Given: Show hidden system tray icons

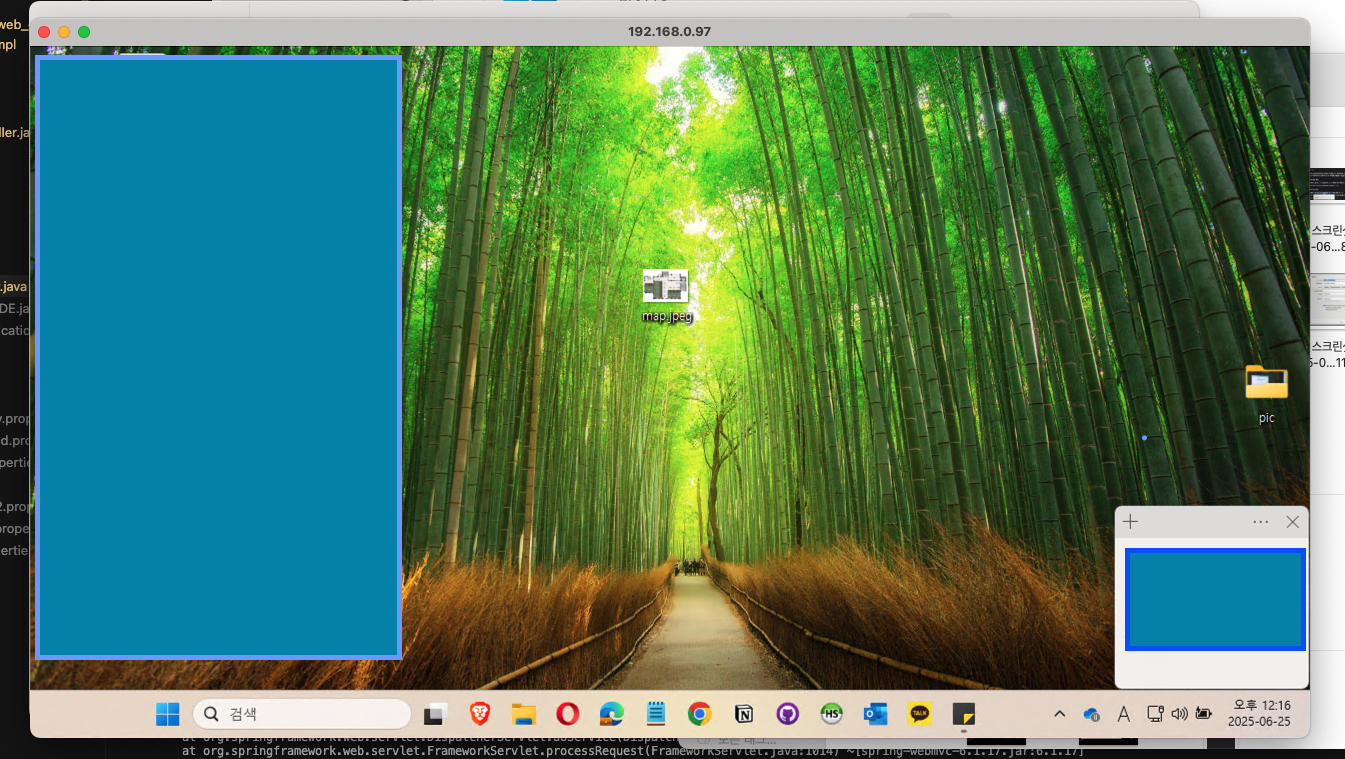Looking at the screenshot, I should pos(1060,714).
